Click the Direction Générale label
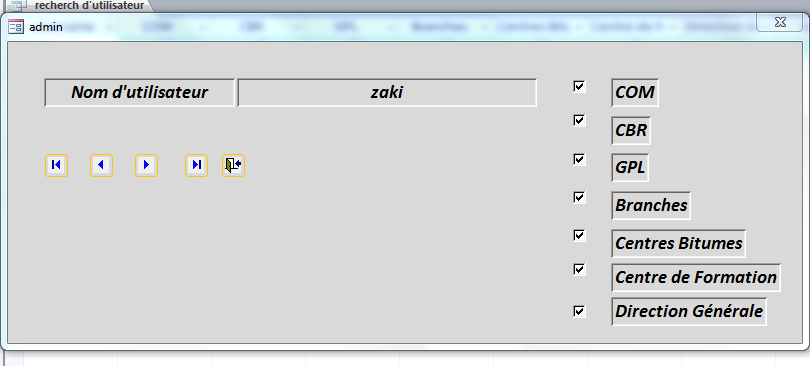Image resolution: width=810 pixels, height=366 pixels. click(x=689, y=311)
